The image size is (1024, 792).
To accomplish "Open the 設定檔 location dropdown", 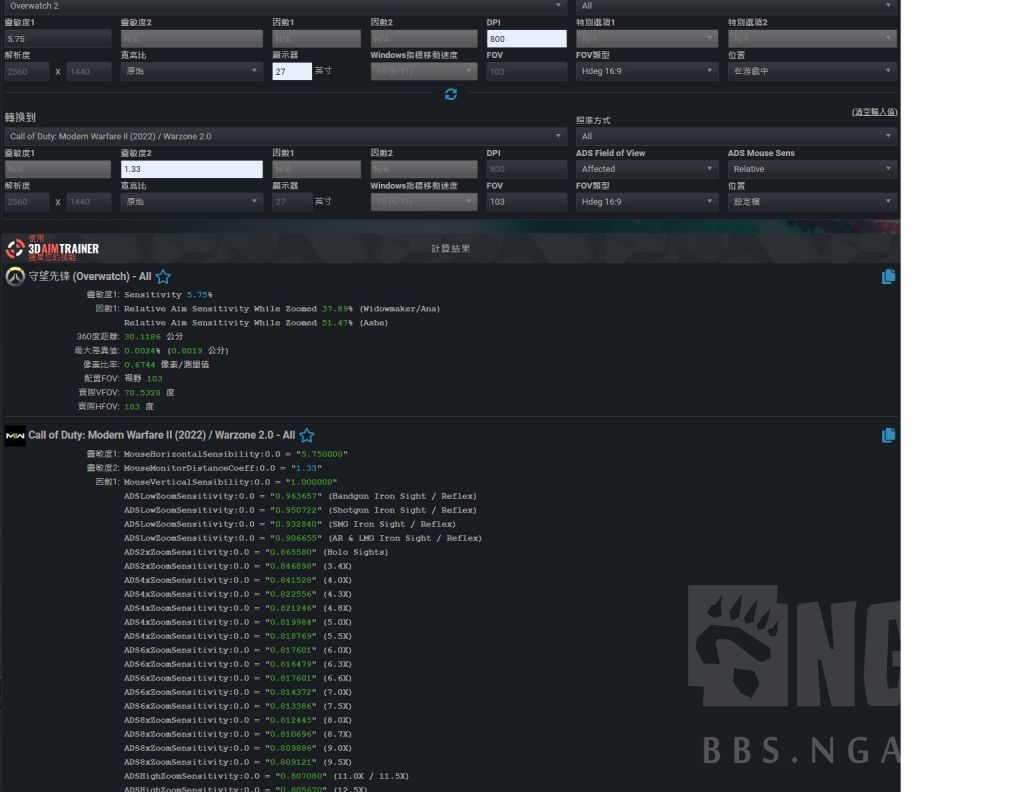I will point(811,202).
